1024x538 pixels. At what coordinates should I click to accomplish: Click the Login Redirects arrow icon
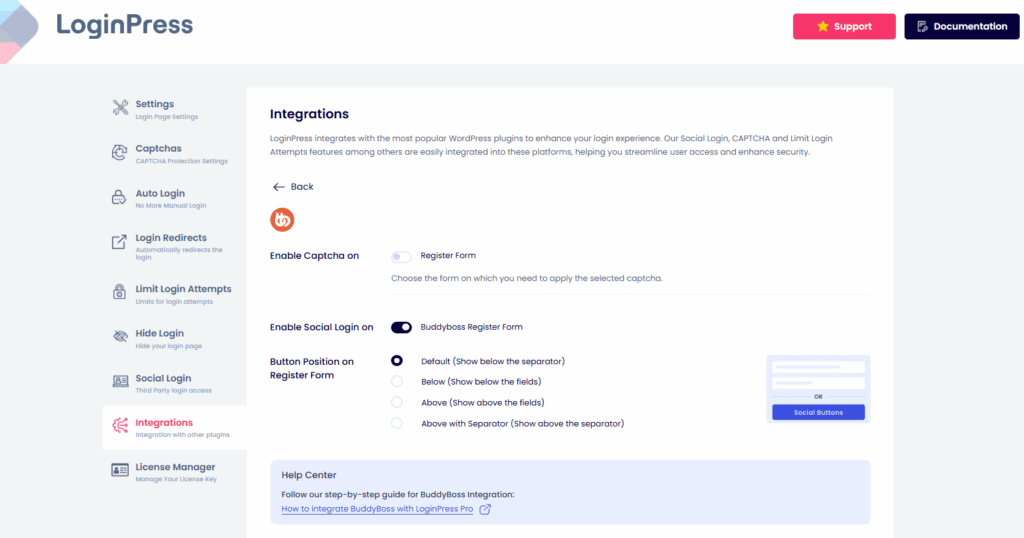(119, 242)
